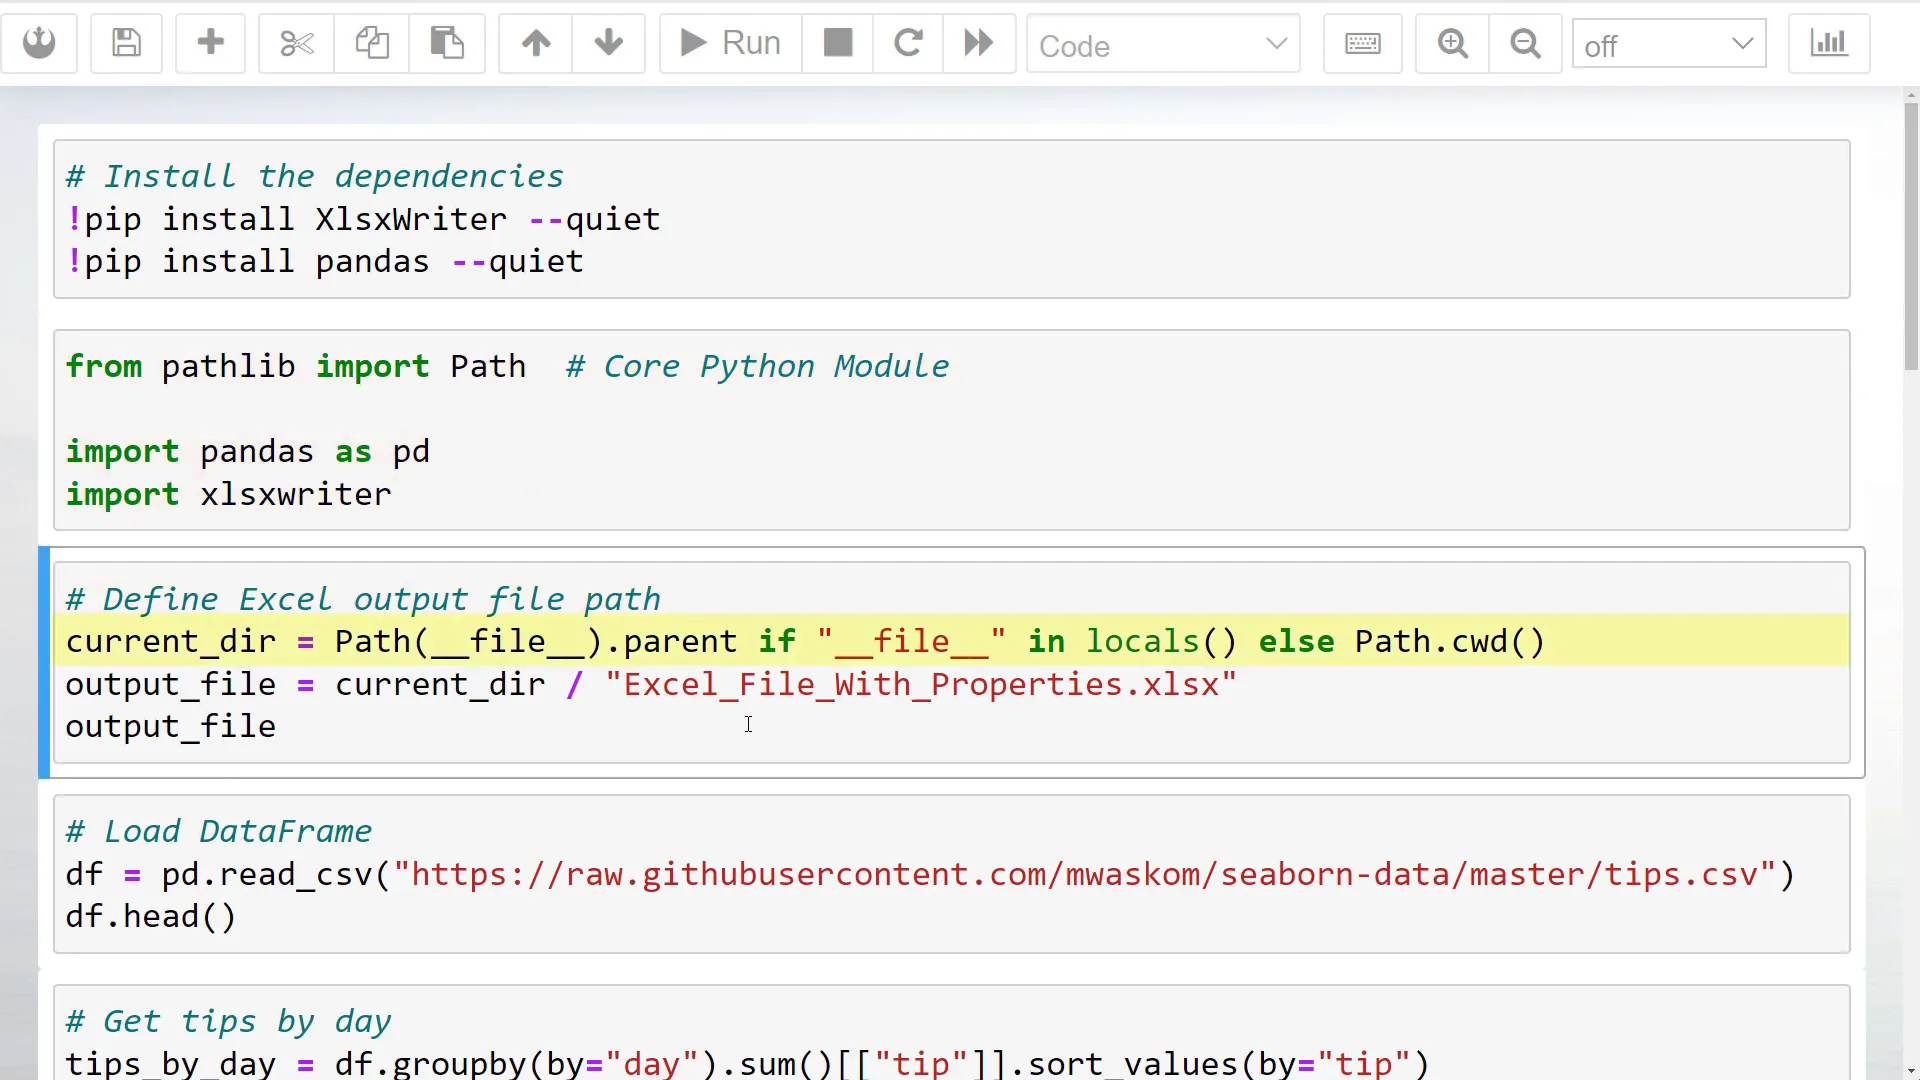The height and width of the screenshot is (1080, 1920).
Task: Select the pip install dependencies cell
Action: [x=951, y=219]
